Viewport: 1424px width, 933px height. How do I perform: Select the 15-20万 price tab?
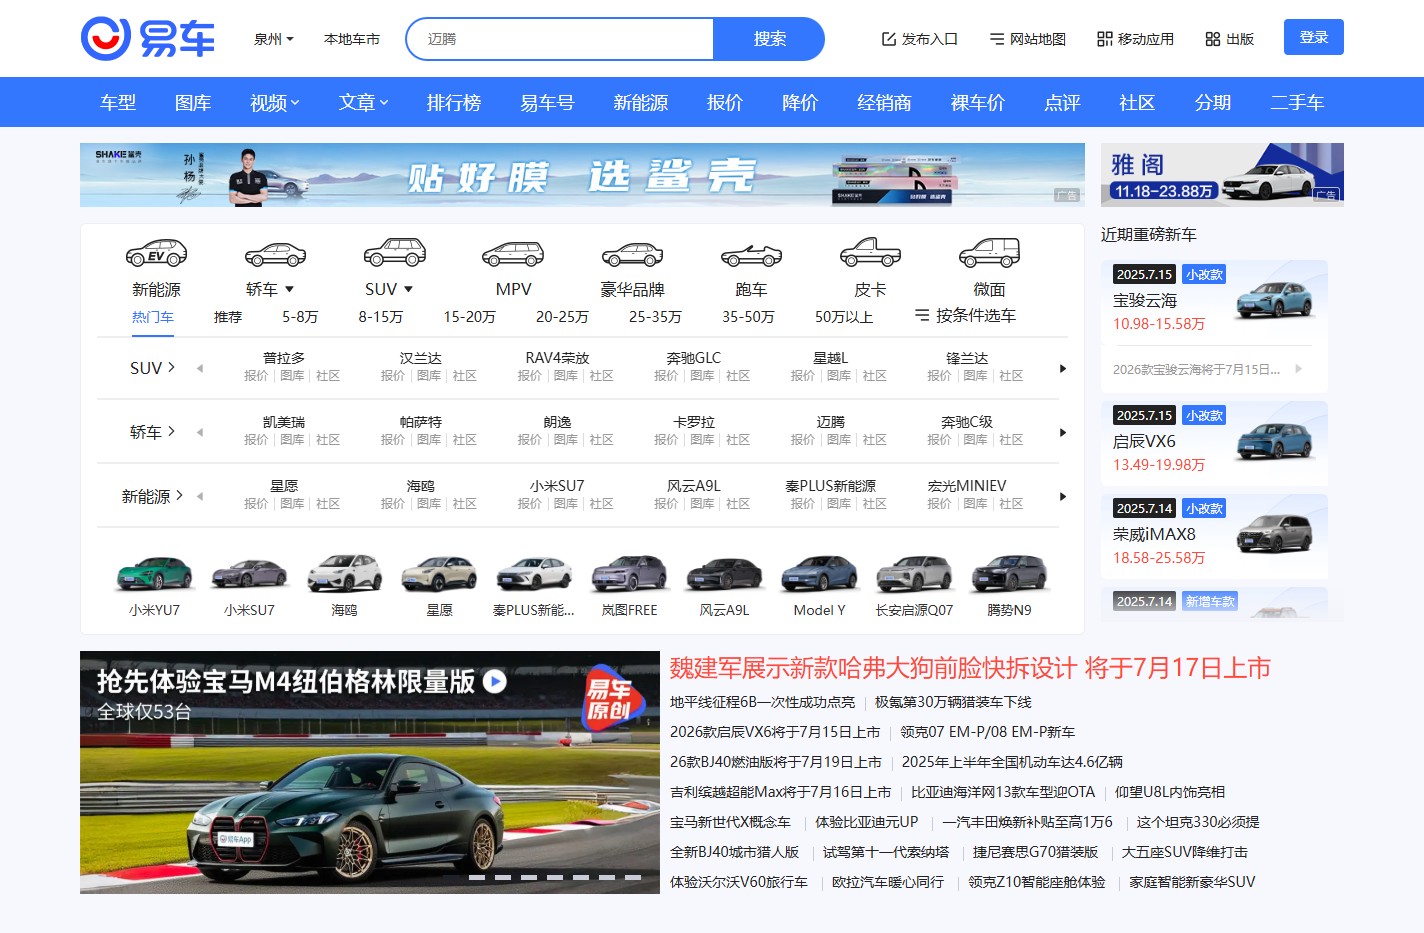(470, 317)
